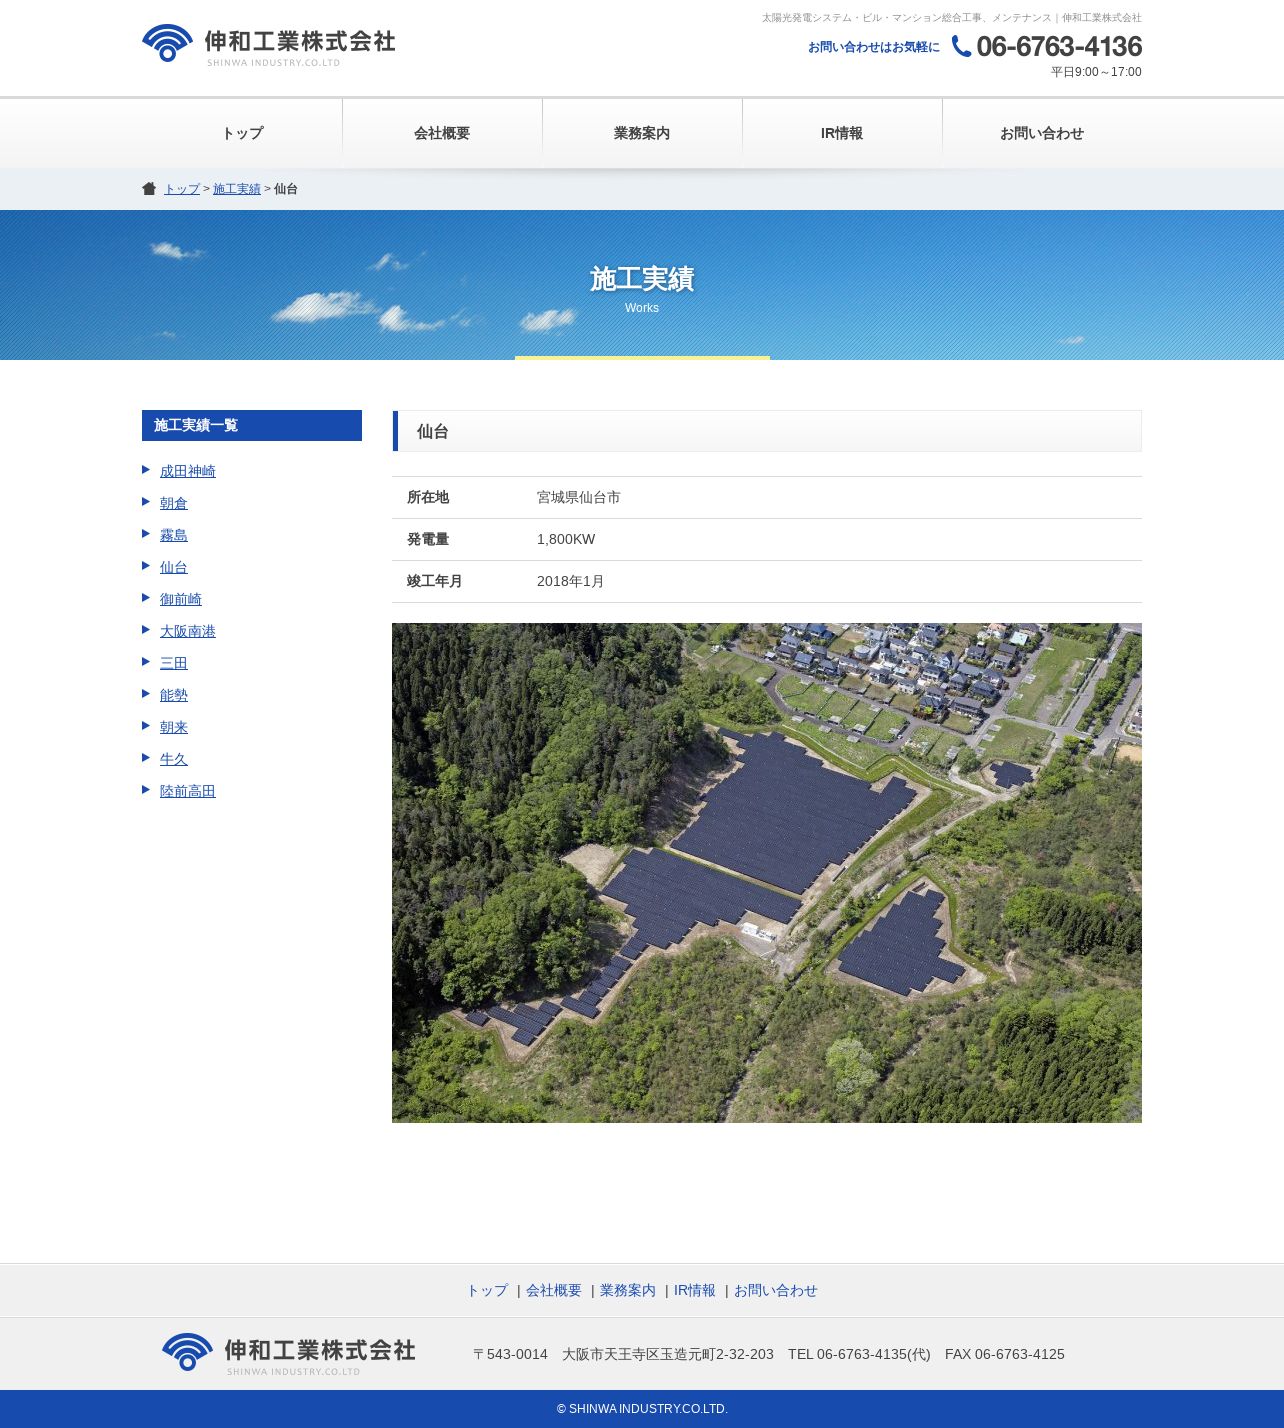Open the 朝来 works link

point(174,727)
